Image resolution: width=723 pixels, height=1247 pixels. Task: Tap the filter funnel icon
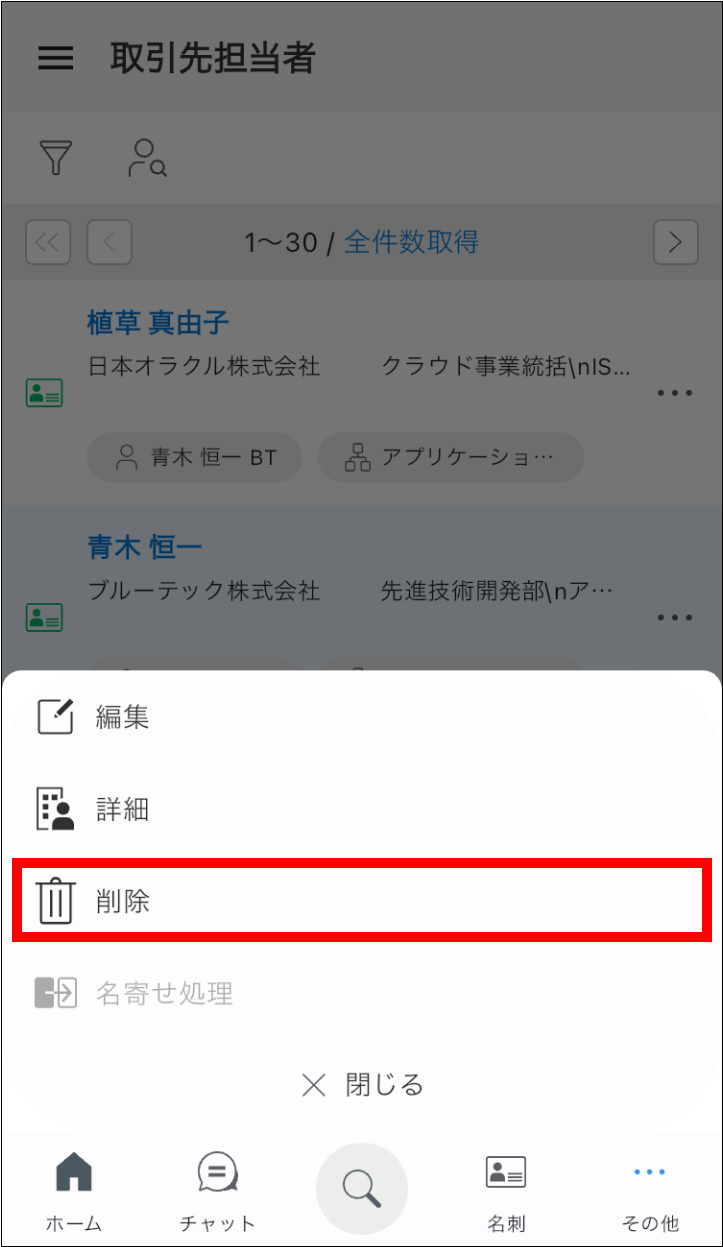point(56,158)
